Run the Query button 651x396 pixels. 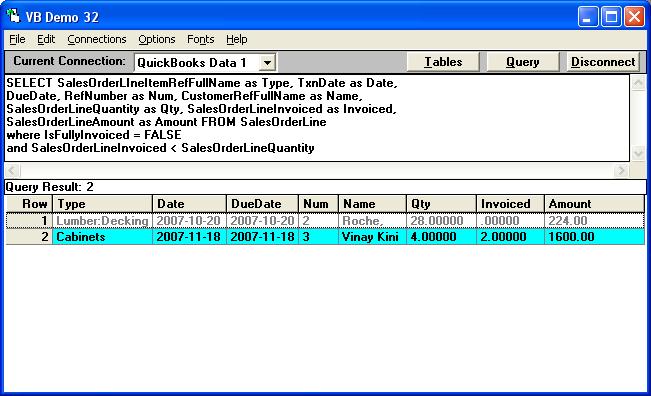pos(522,62)
